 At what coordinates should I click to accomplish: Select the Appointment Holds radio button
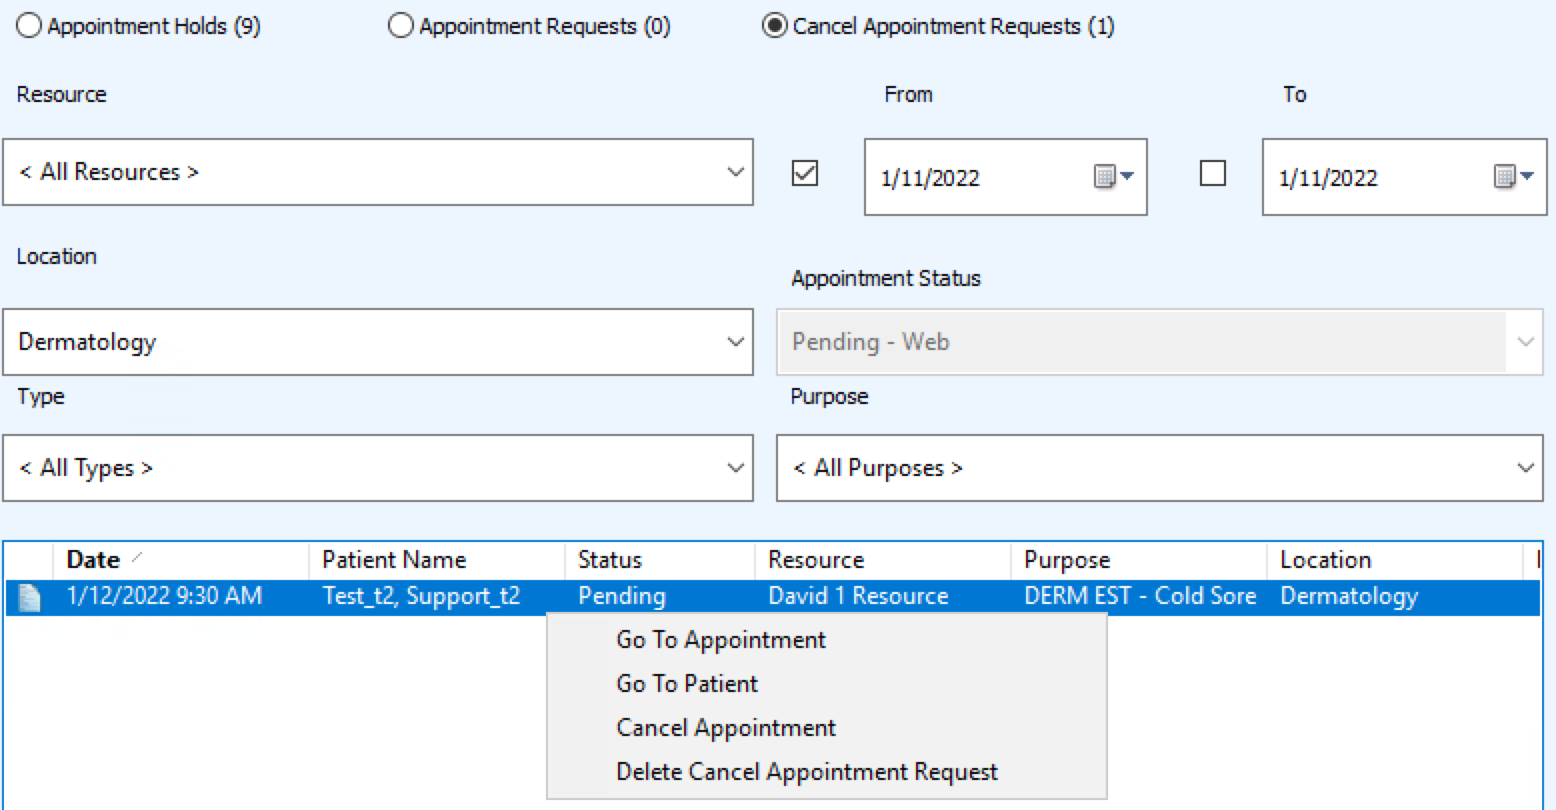click(28, 25)
